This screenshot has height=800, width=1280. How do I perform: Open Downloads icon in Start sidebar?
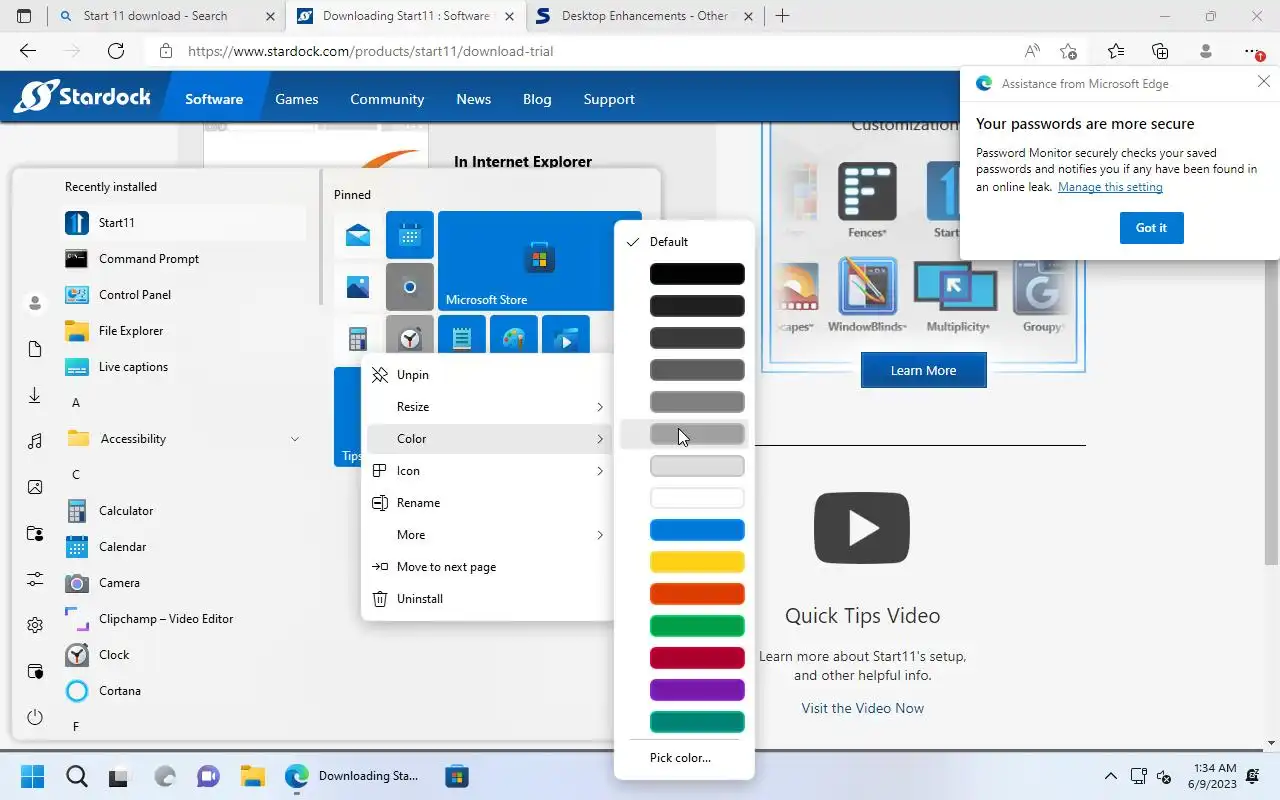click(x=35, y=395)
